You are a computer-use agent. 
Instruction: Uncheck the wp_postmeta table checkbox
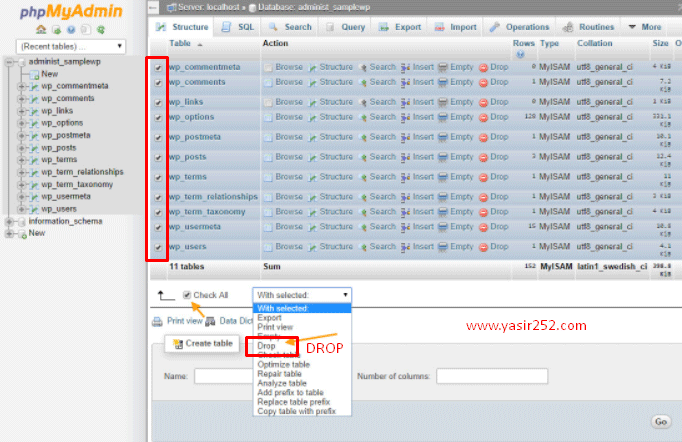pyautogui.click(x=158, y=137)
